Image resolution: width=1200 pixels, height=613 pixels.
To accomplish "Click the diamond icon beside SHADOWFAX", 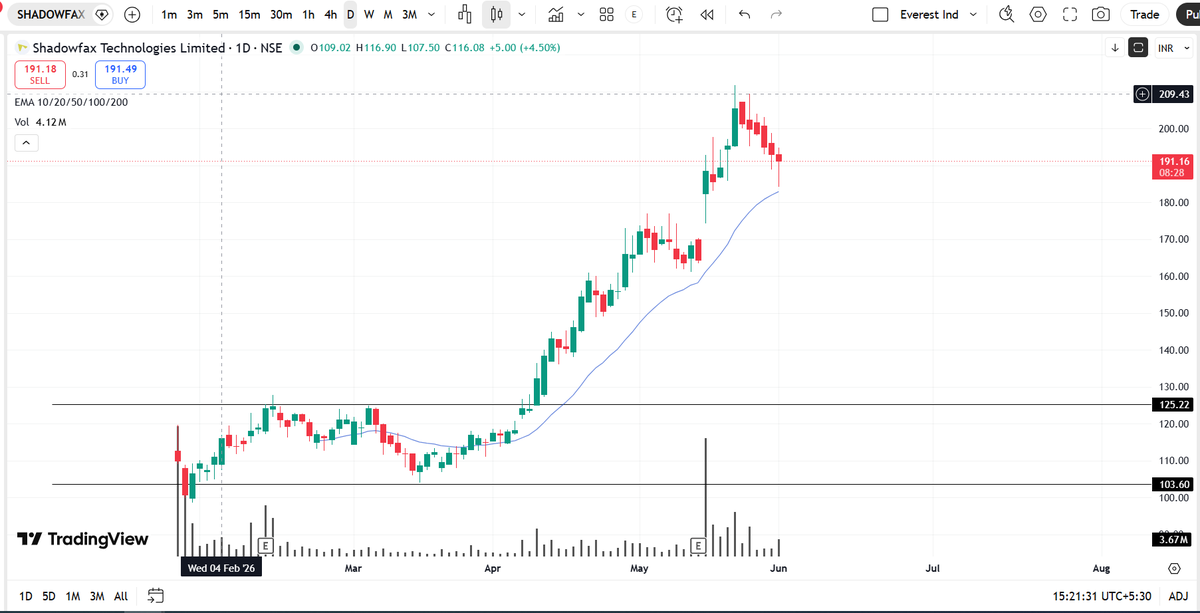I will [102, 14].
